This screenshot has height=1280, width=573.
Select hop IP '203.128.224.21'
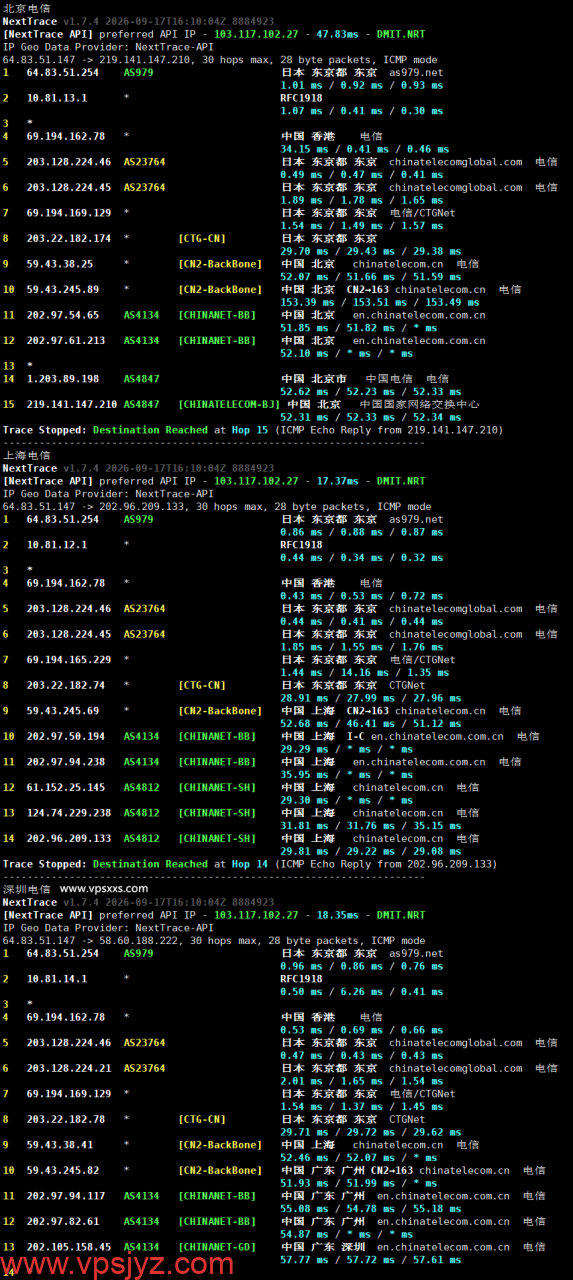coord(69,1068)
